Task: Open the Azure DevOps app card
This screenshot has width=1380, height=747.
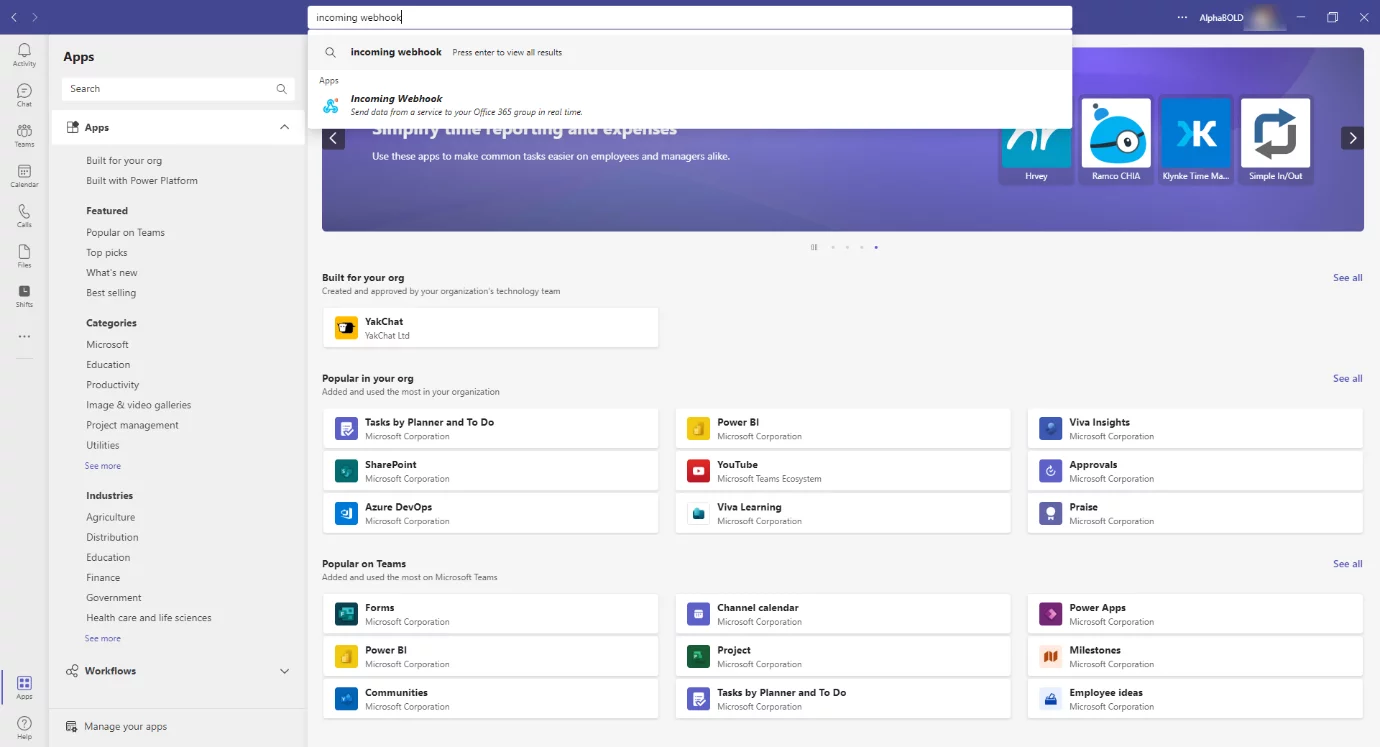Action: pos(490,513)
